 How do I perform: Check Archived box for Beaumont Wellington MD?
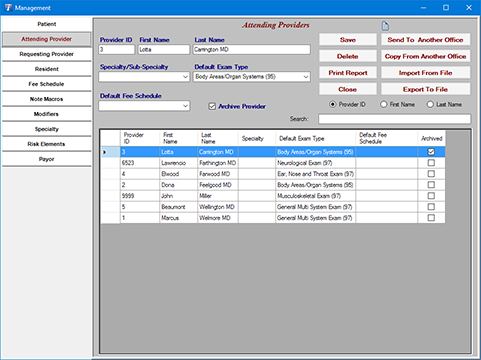tap(431, 207)
